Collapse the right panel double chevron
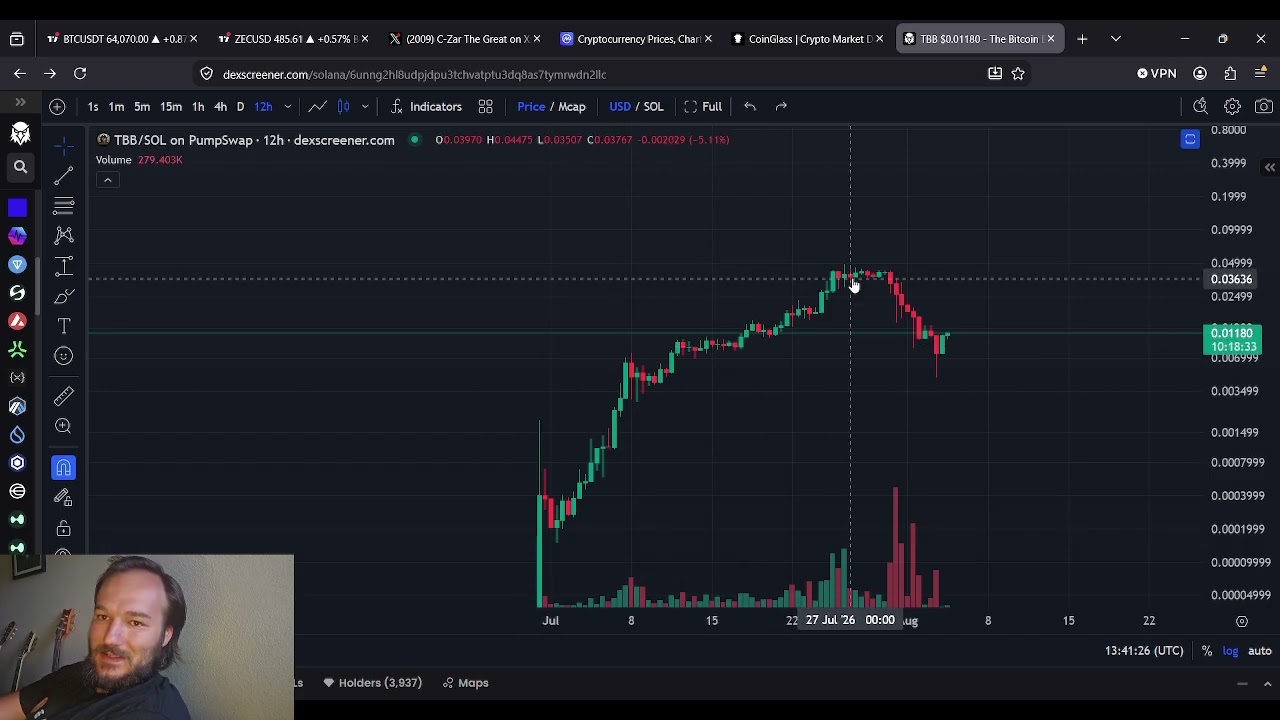The height and width of the screenshot is (720, 1280). click(x=1269, y=167)
